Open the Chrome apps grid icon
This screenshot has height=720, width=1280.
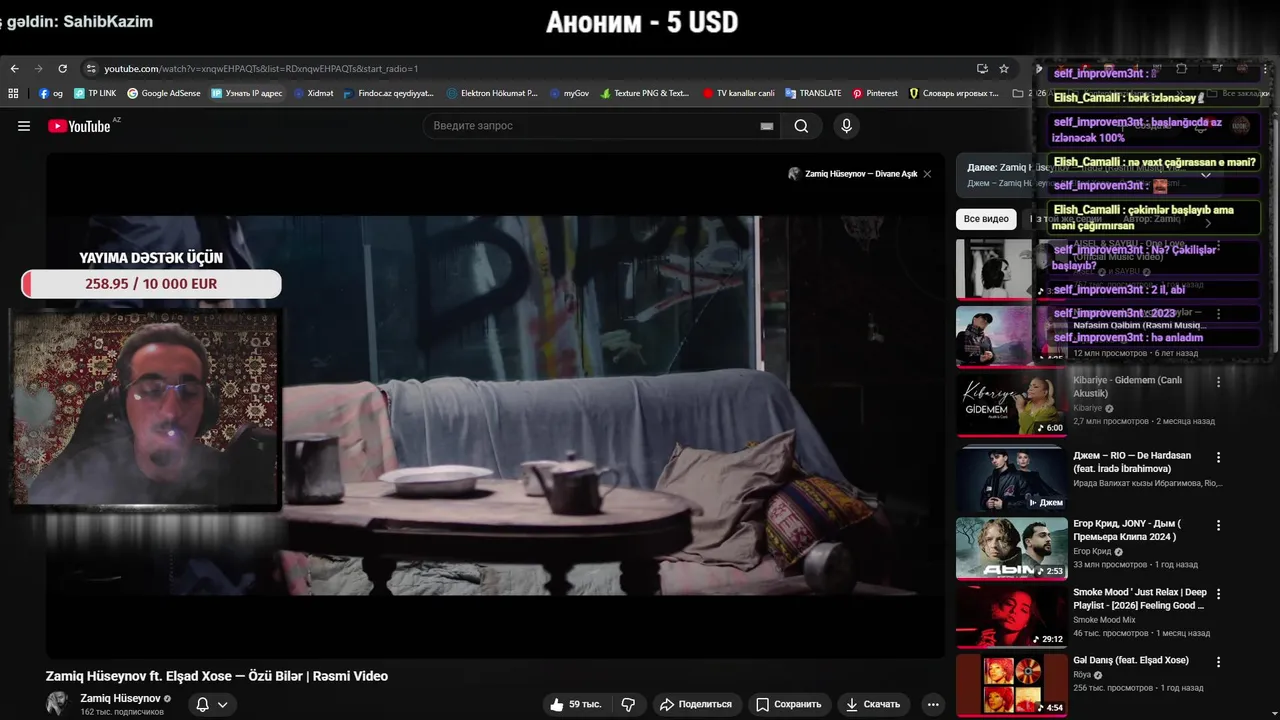(13, 93)
